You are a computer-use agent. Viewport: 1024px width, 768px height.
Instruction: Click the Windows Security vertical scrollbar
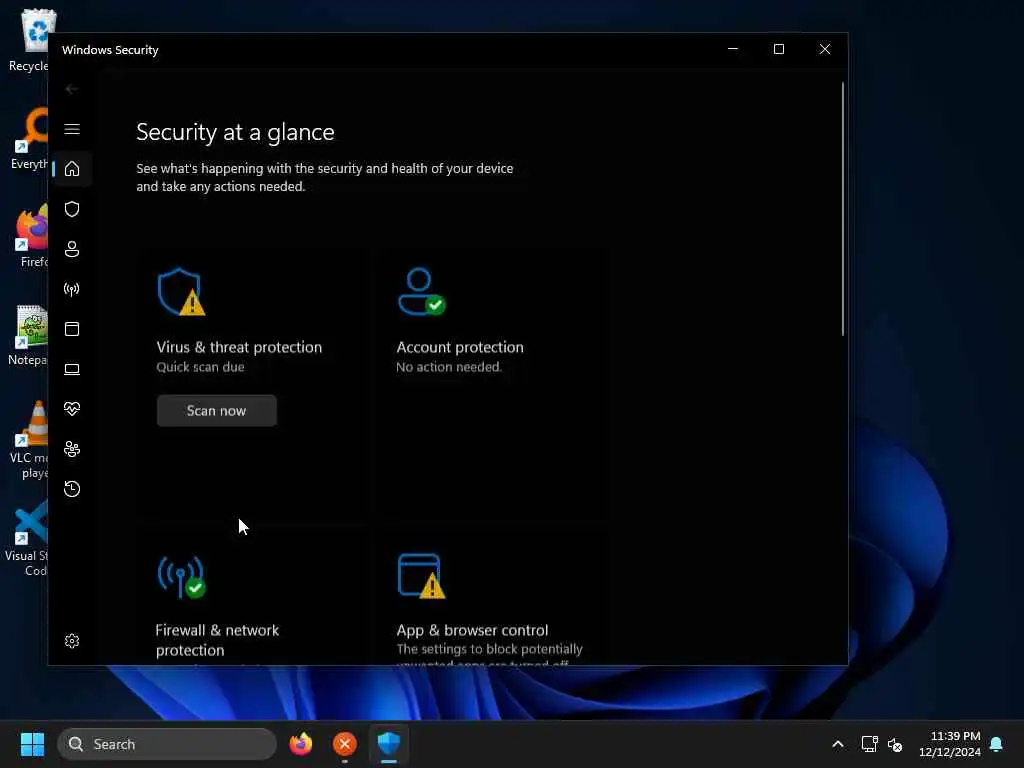[x=842, y=209]
